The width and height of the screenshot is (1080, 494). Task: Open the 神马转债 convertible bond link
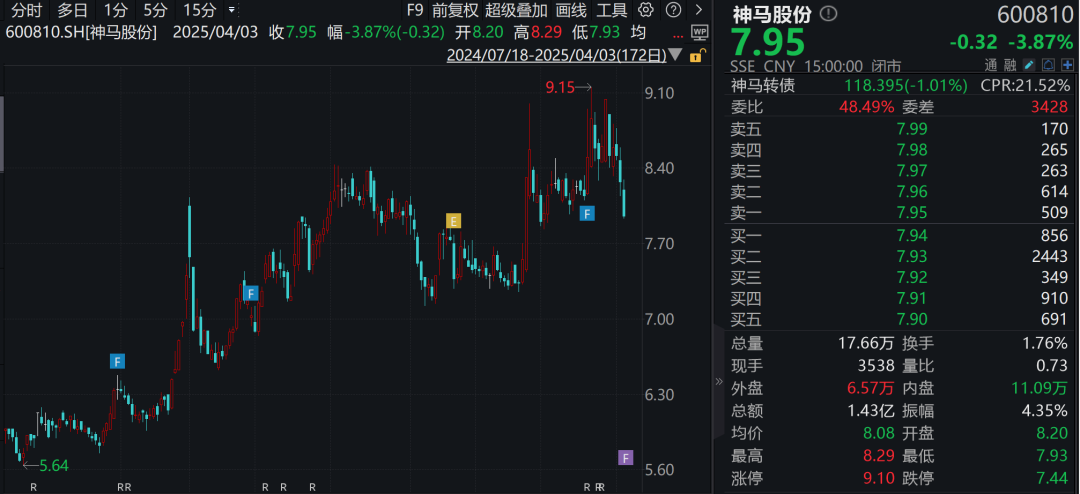(x=763, y=86)
